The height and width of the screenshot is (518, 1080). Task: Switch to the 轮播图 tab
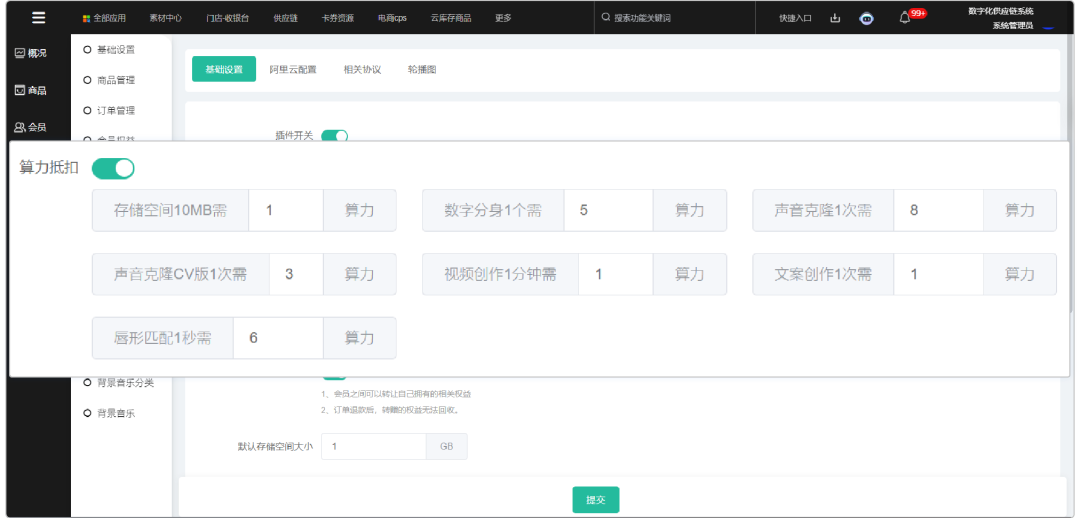pyautogui.click(x=422, y=70)
